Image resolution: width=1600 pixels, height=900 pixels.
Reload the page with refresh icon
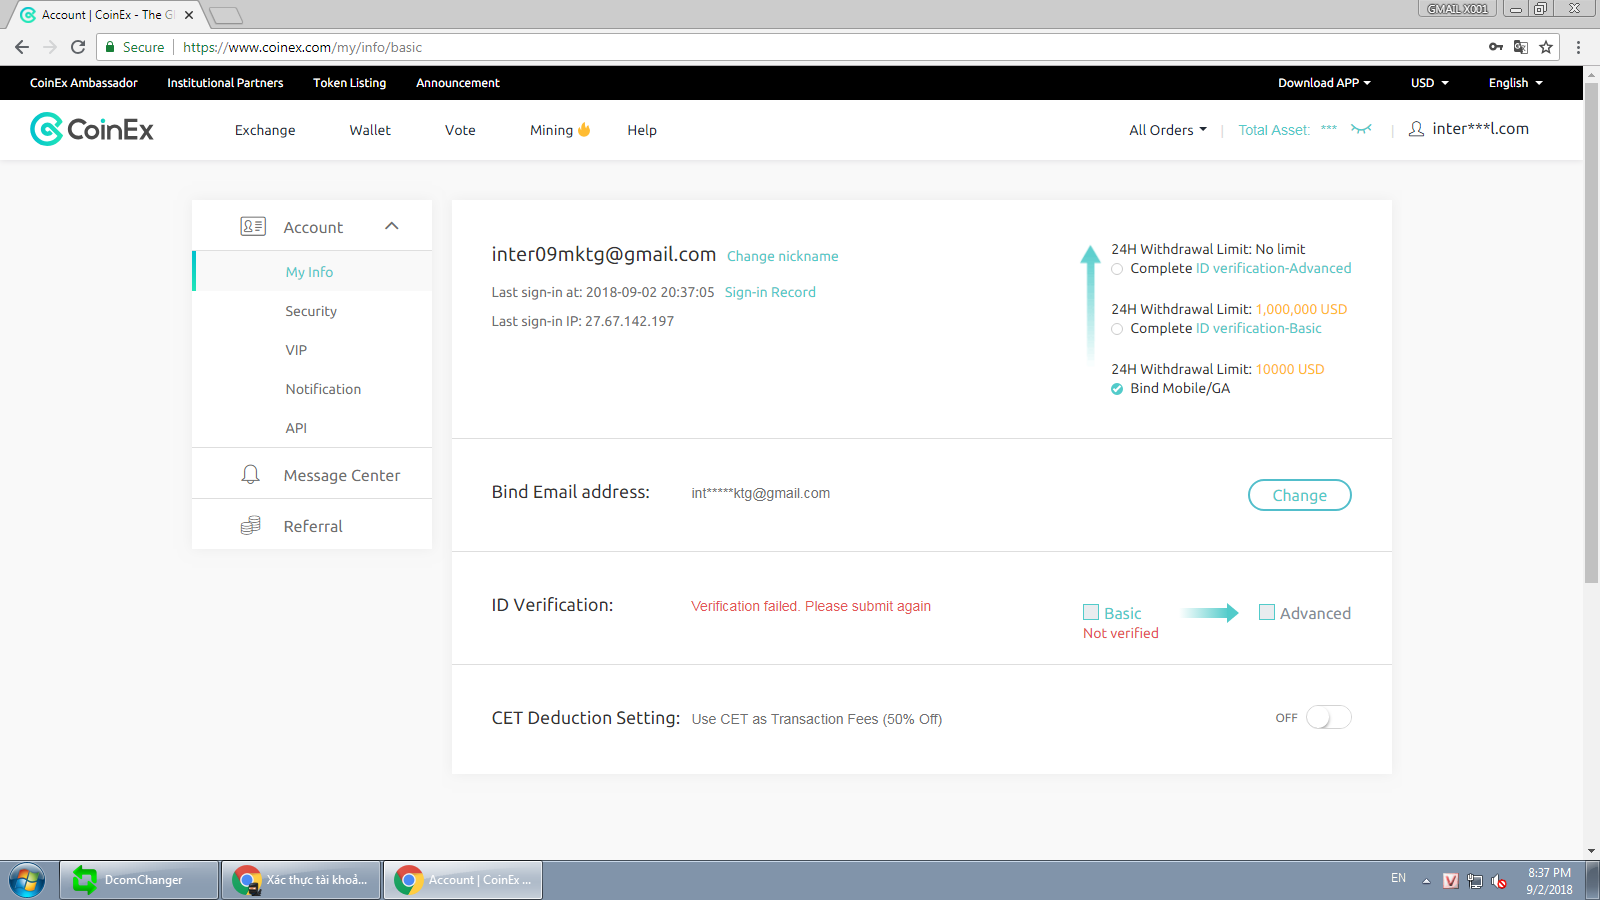pyautogui.click(x=78, y=47)
